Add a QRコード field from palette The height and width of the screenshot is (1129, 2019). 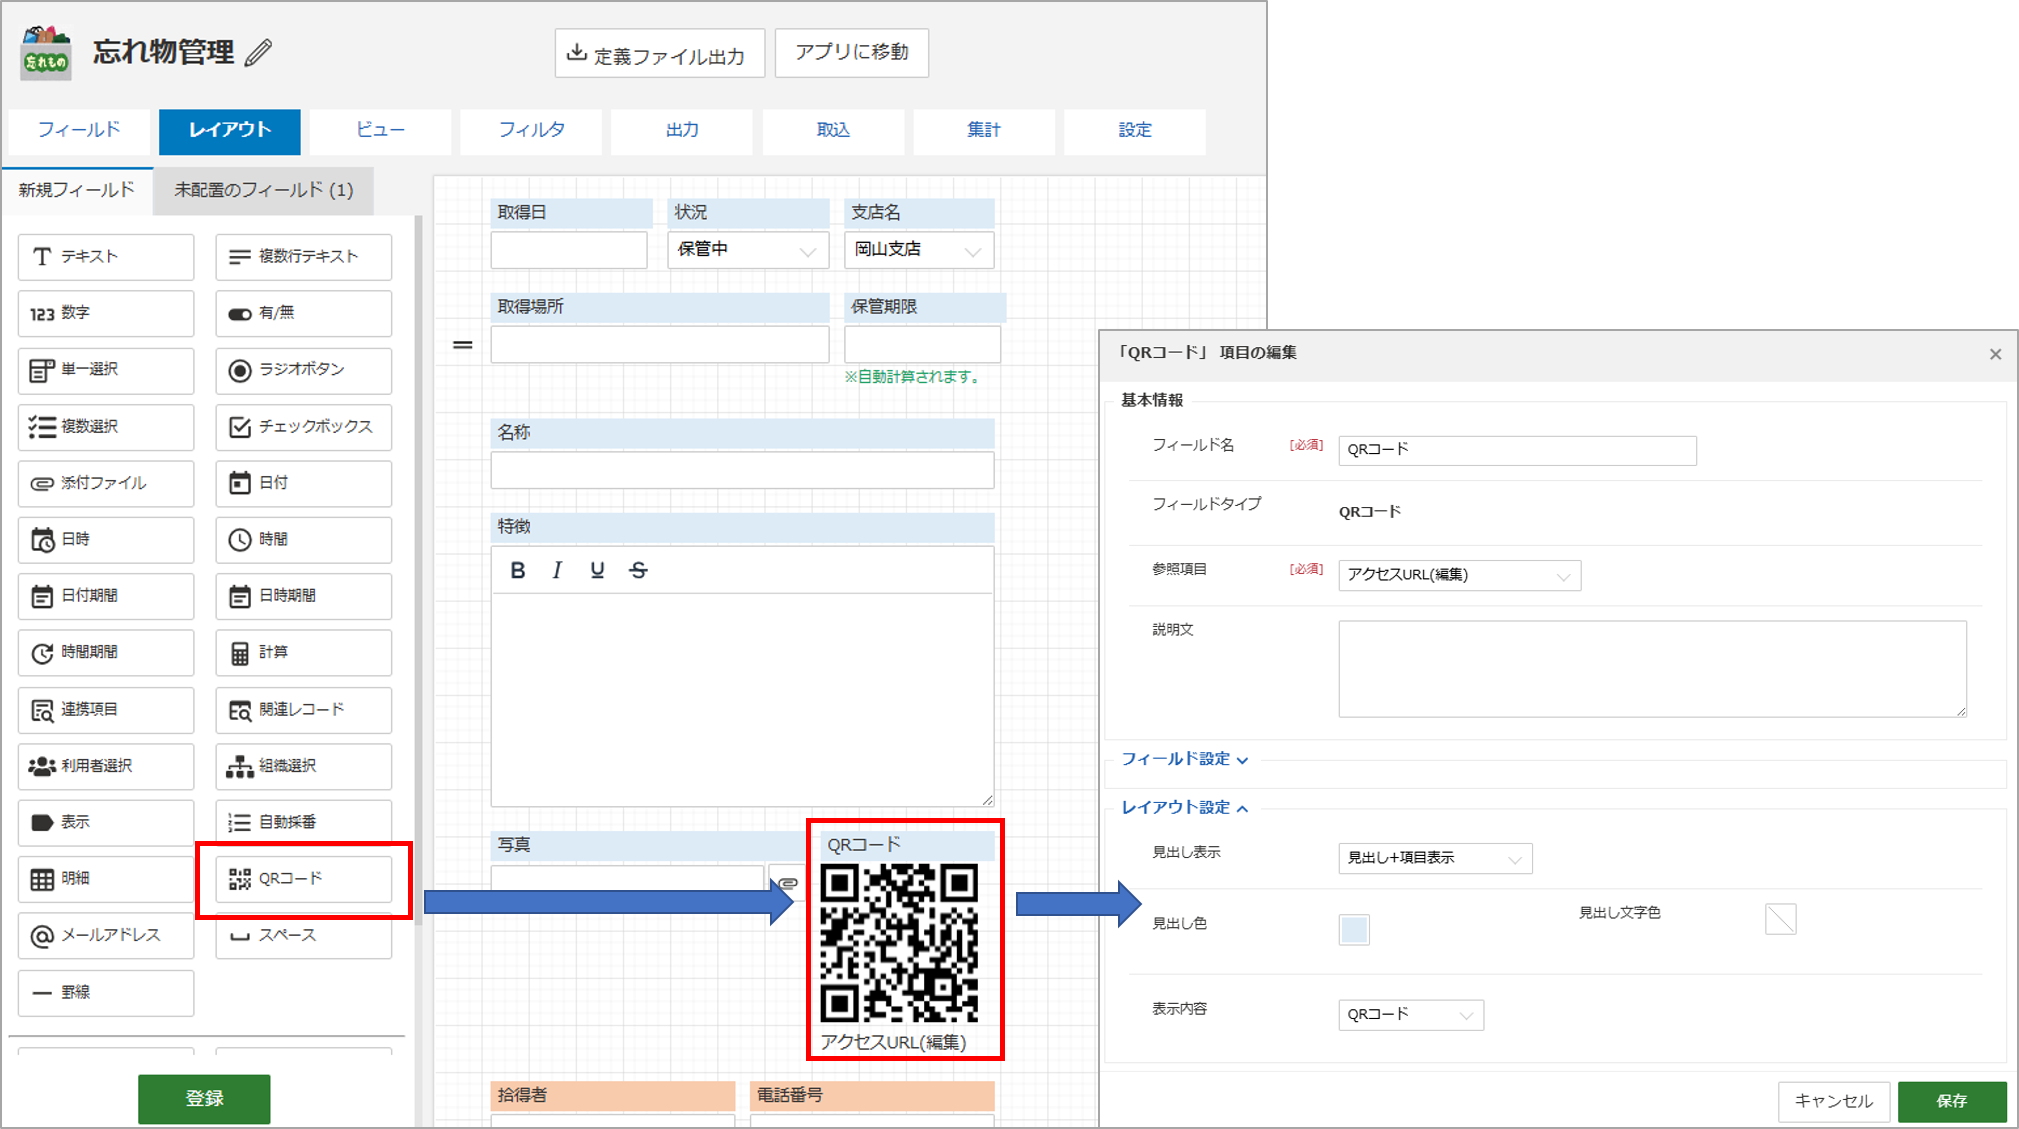click(x=304, y=879)
